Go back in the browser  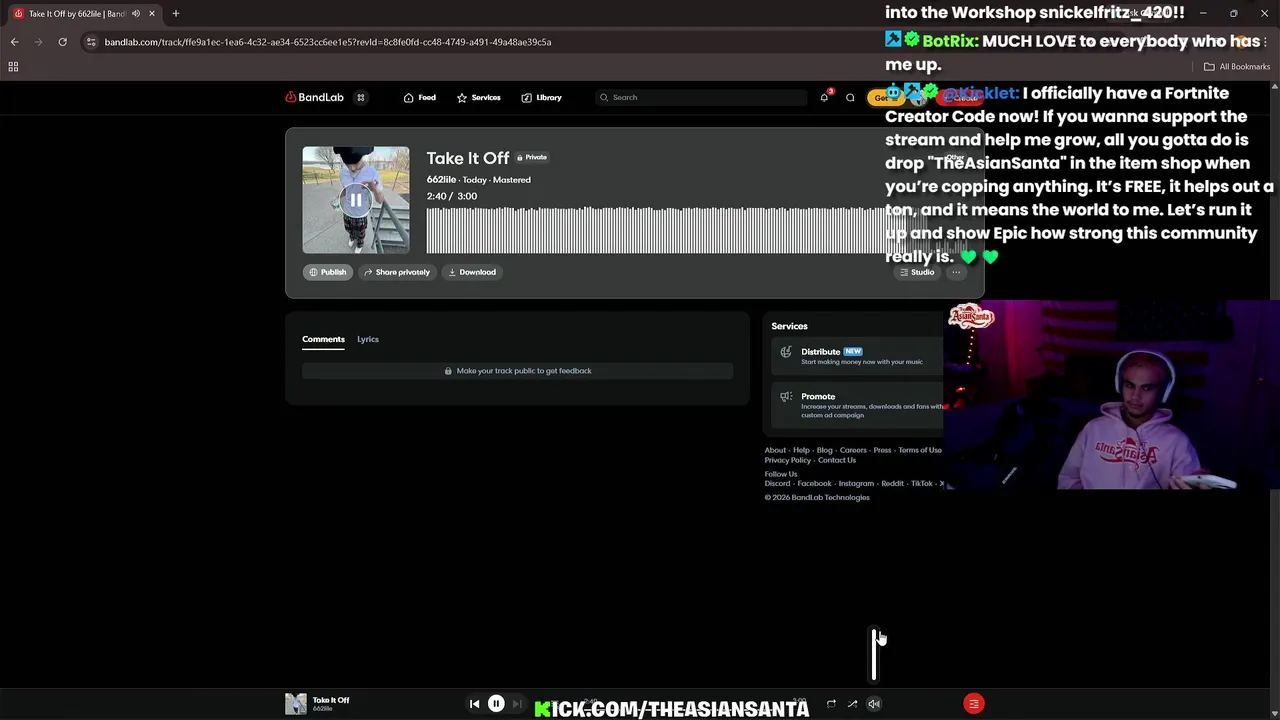point(14,42)
